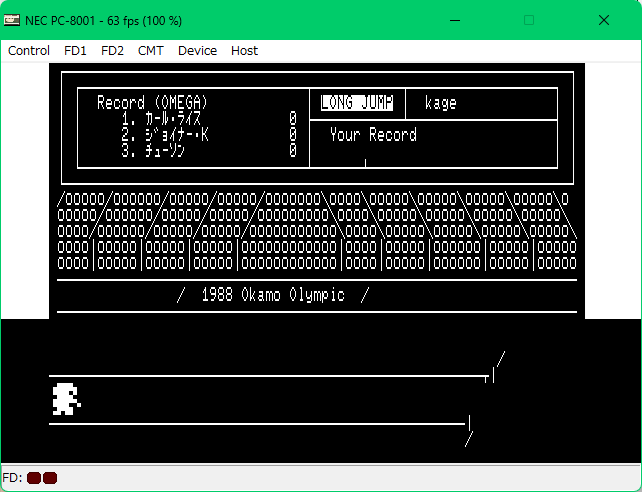Click the FD: label in status bar
The height and width of the screenshot is (492, 642).
click(14, 478)
